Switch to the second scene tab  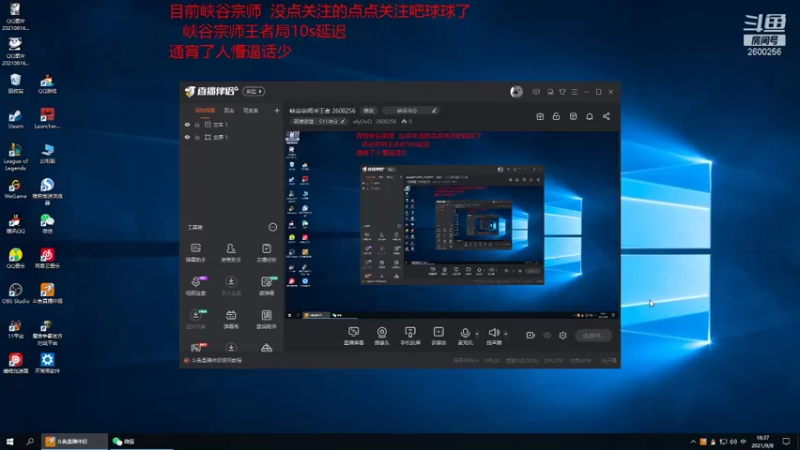pos(229,110)
